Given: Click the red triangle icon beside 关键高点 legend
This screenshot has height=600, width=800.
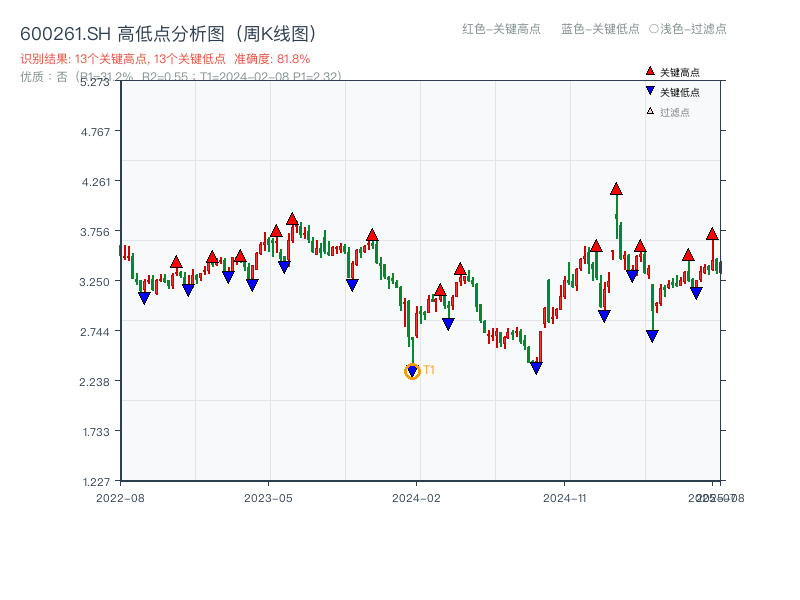Looking at the screenshot, I should 650,71.
